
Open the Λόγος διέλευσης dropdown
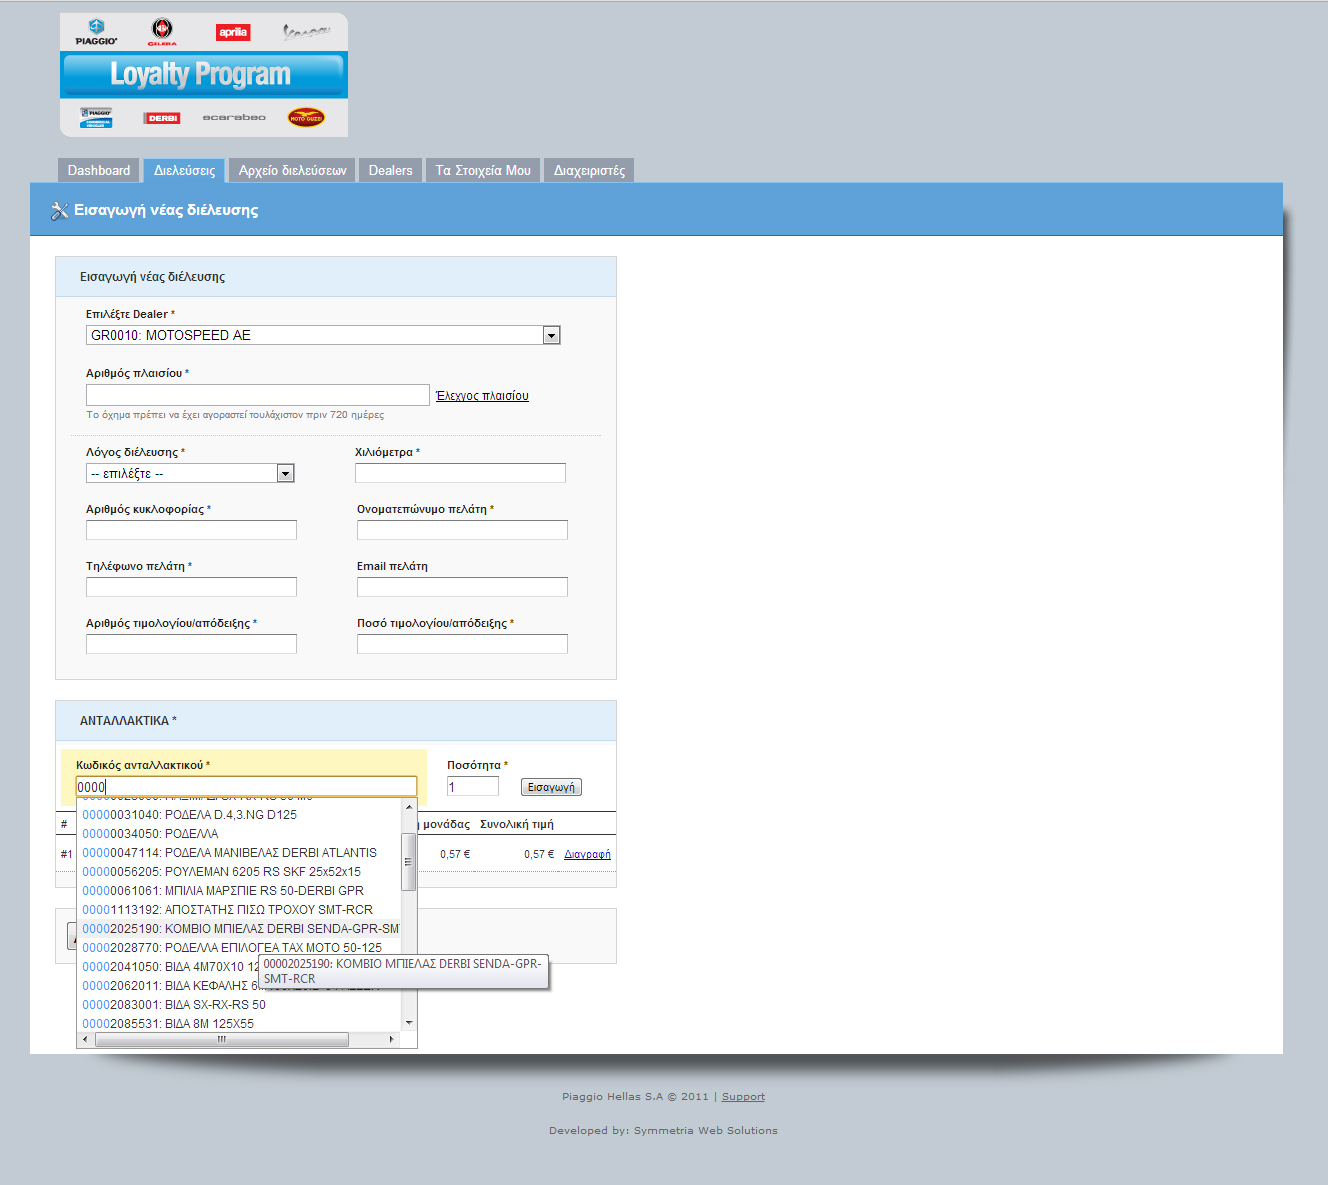(x=286, y=472)
